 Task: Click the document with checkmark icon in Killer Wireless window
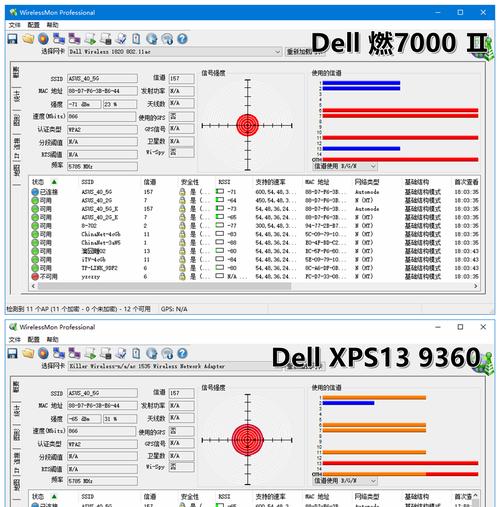(121, 353)
